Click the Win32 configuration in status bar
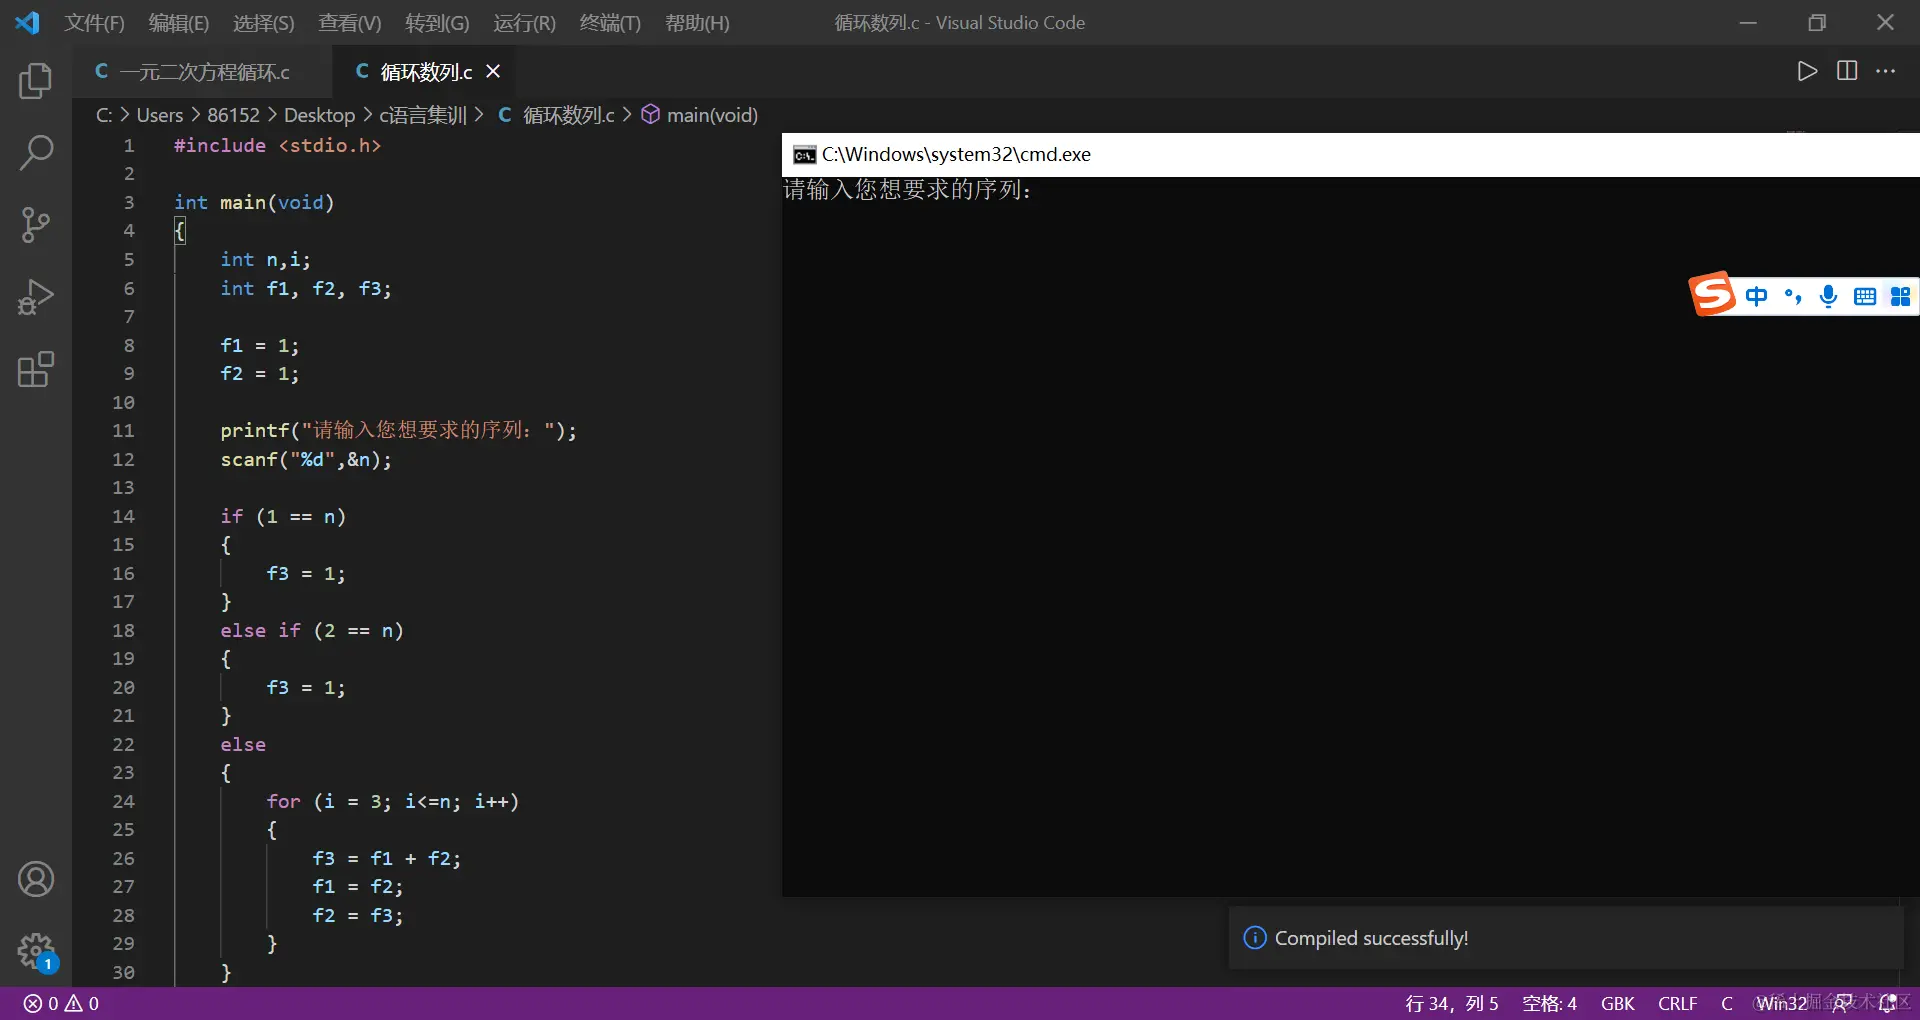Viewport: 1920px width, 1020px height. [1781, 1004]
